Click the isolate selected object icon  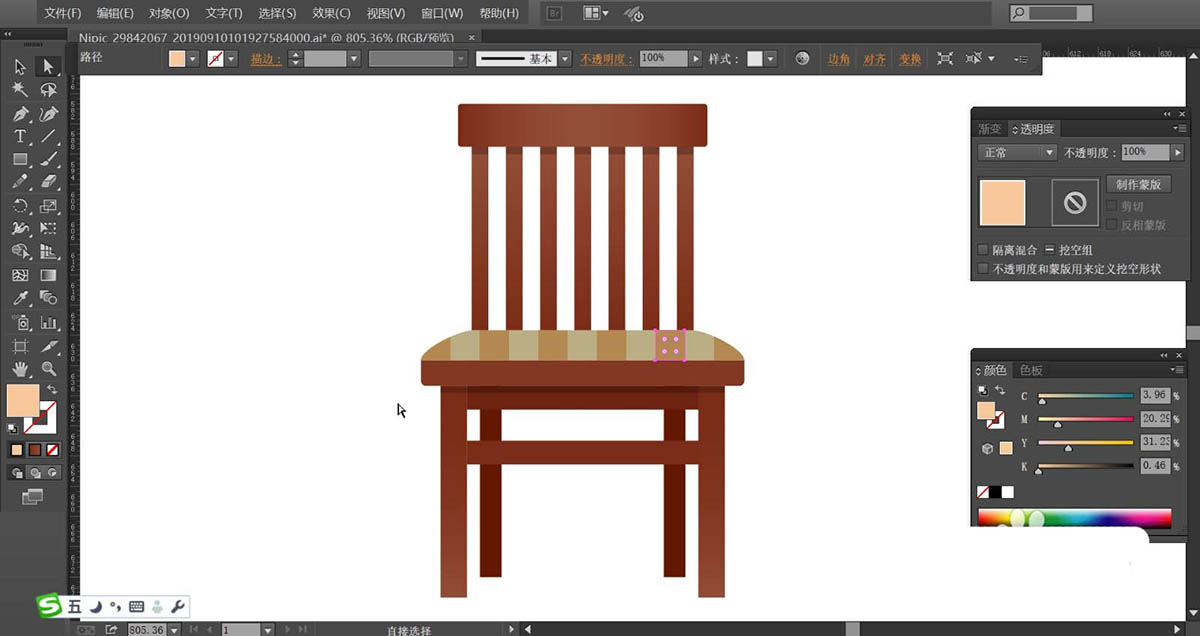coord(945,59)
